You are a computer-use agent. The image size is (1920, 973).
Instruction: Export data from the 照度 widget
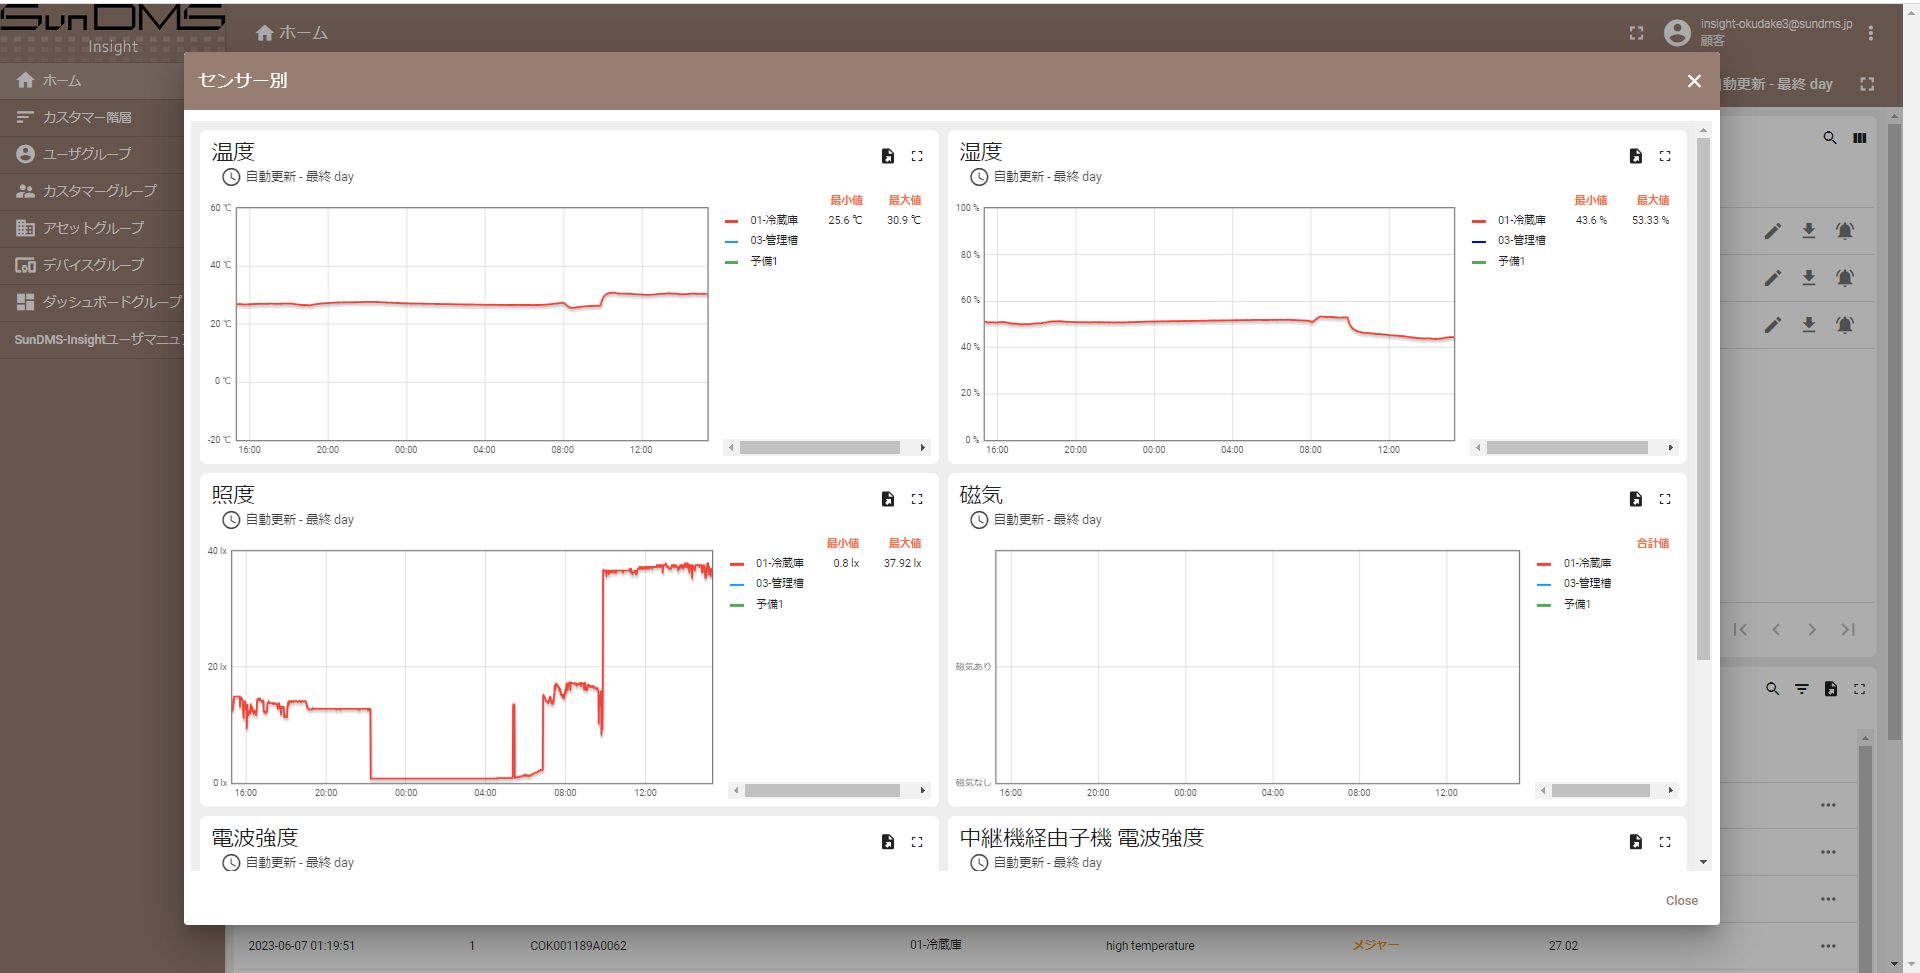pos(887,499)
